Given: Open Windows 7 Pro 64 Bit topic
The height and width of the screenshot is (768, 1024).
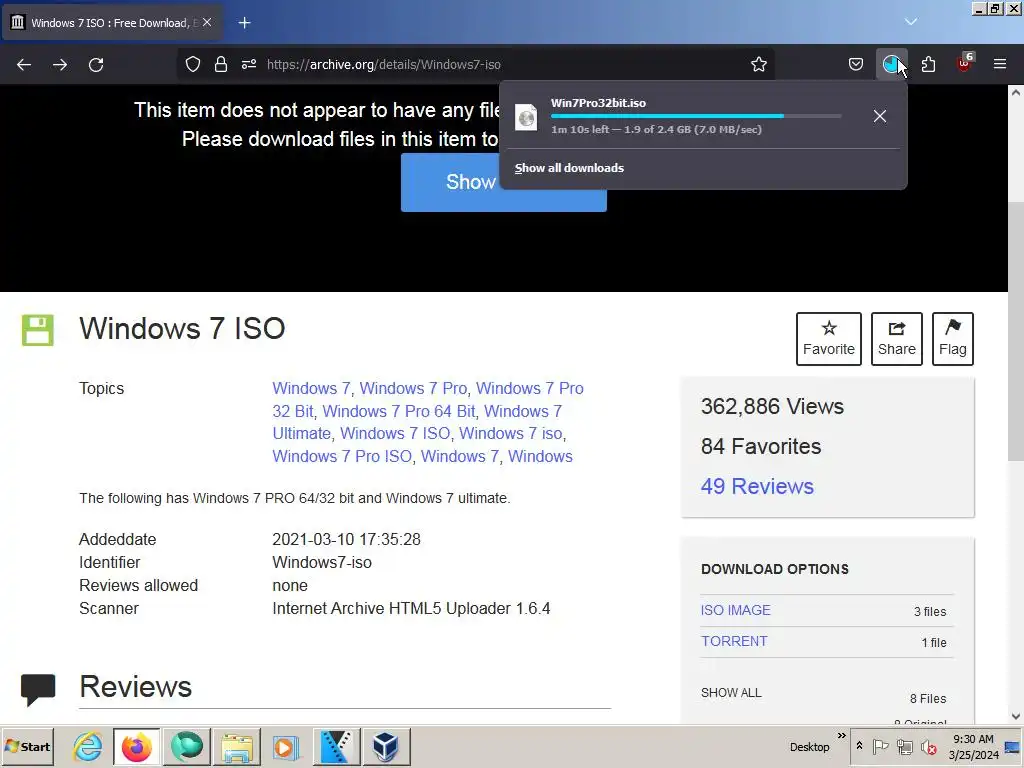Looking at the screenshot, I should (398, 411).
